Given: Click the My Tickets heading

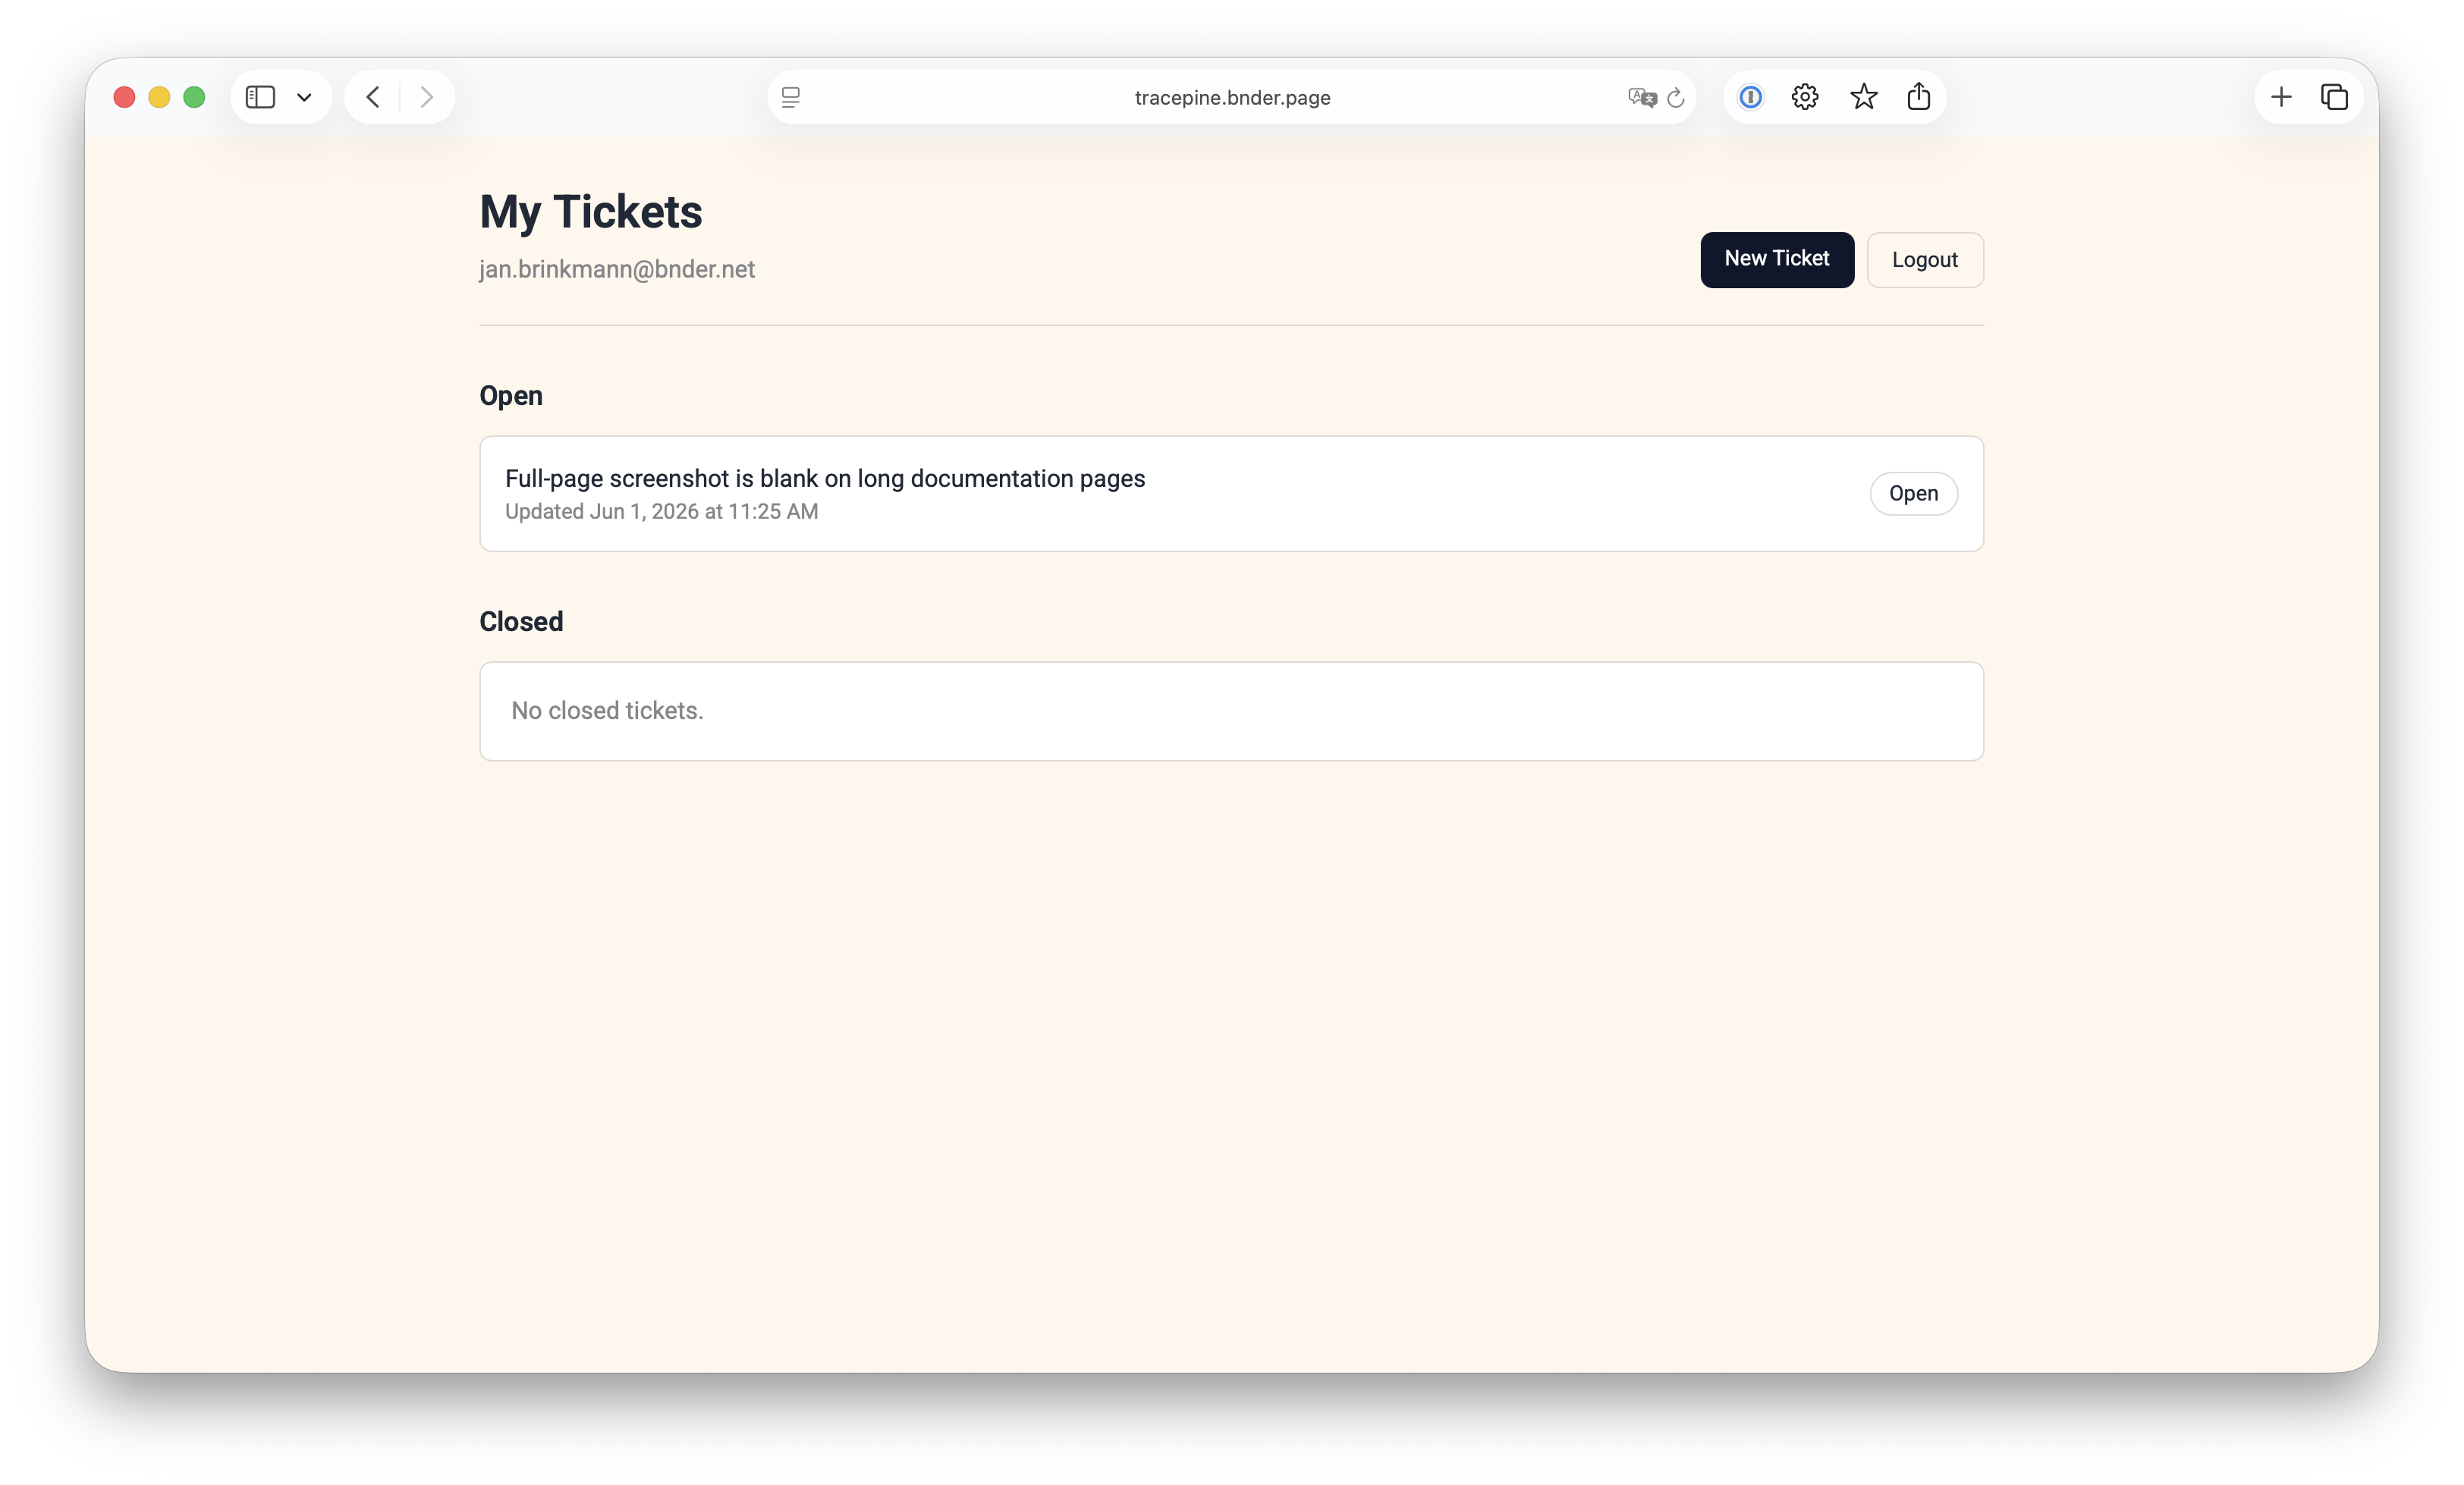Looking at the screenshot, I should 591,212.
